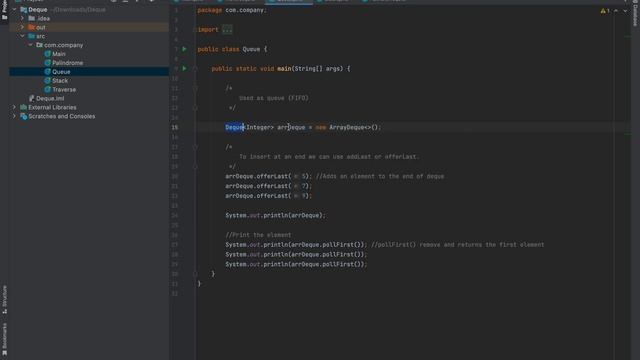Click the .idea folder icon
640x360 pixels.
coord(32,18)
